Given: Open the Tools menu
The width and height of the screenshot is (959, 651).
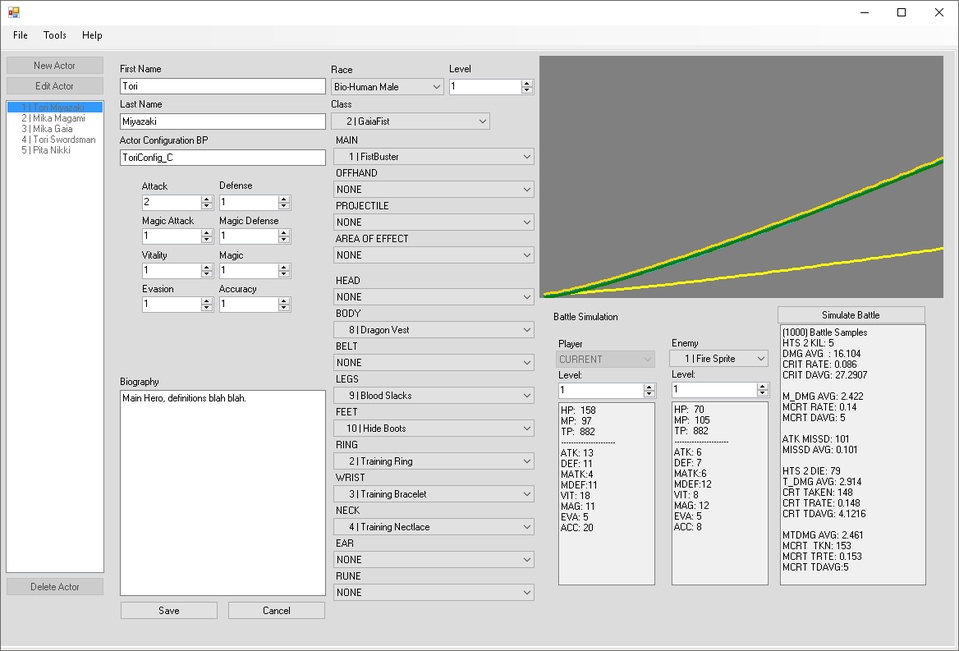Looking at the screenshot, I should click(54, 35).
